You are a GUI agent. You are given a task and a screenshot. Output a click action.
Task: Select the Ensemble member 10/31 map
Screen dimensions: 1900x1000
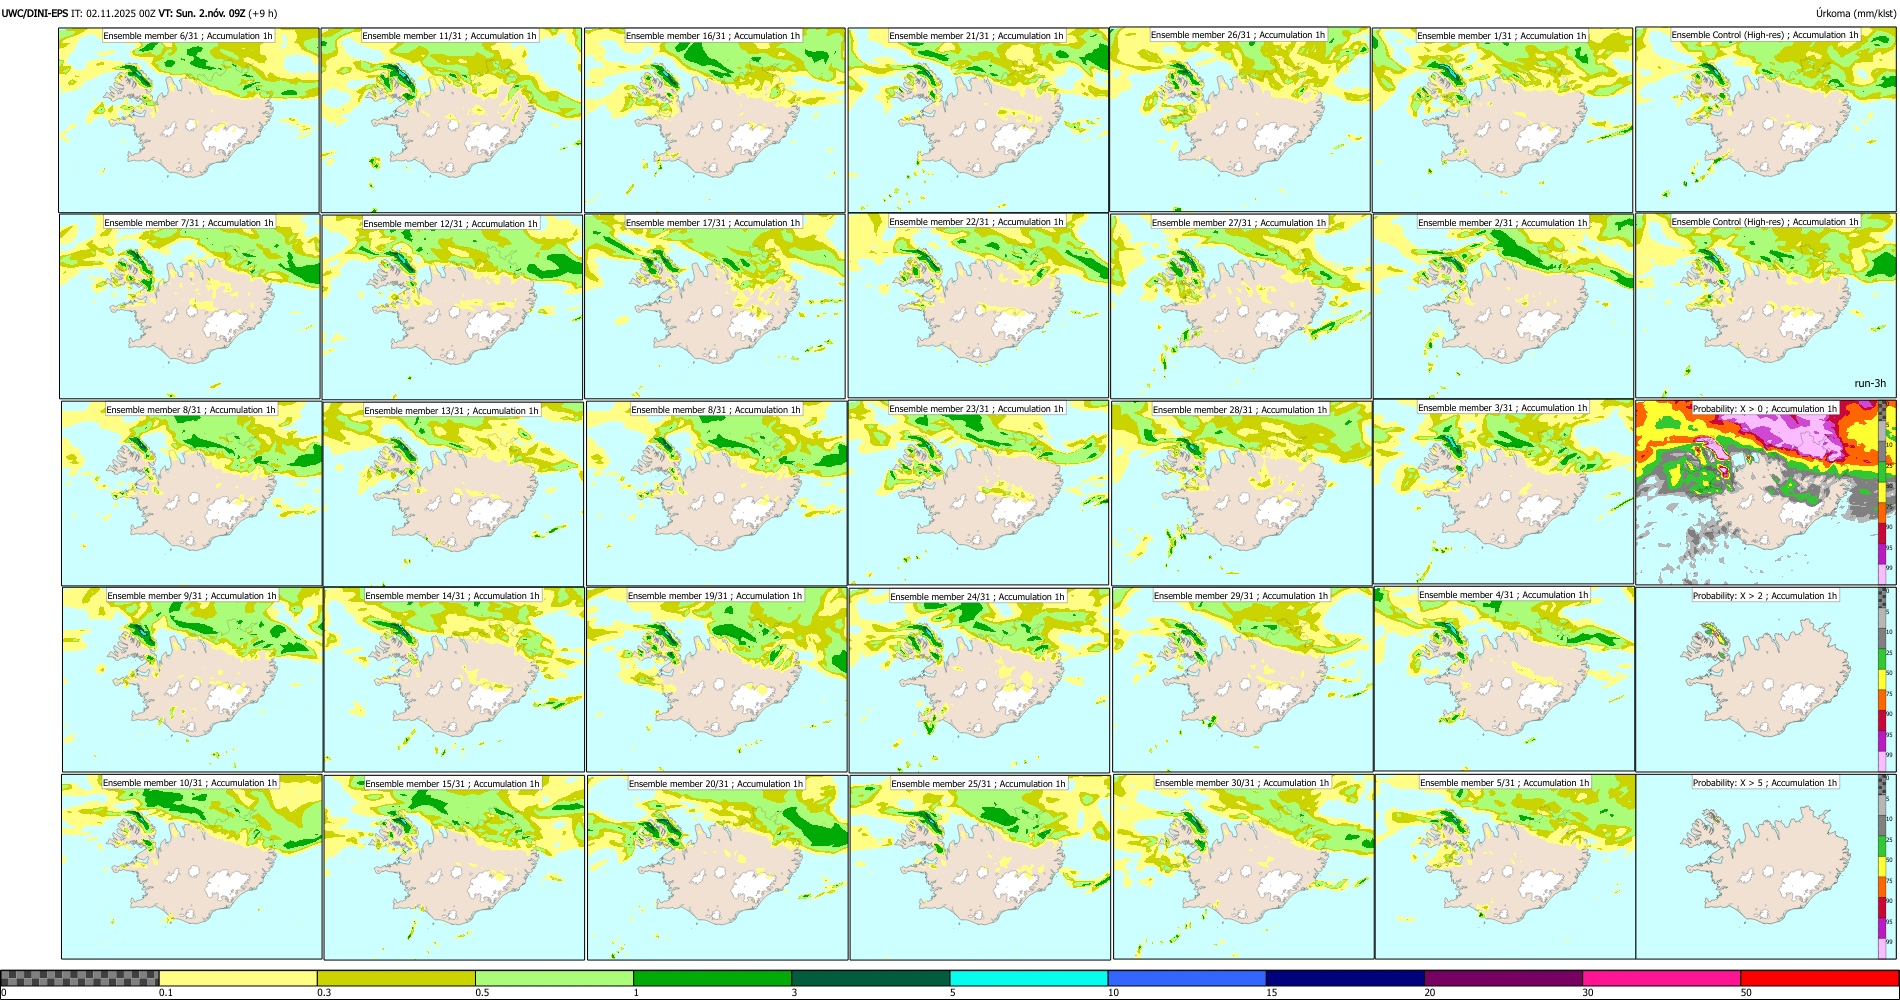pos(191,867)
